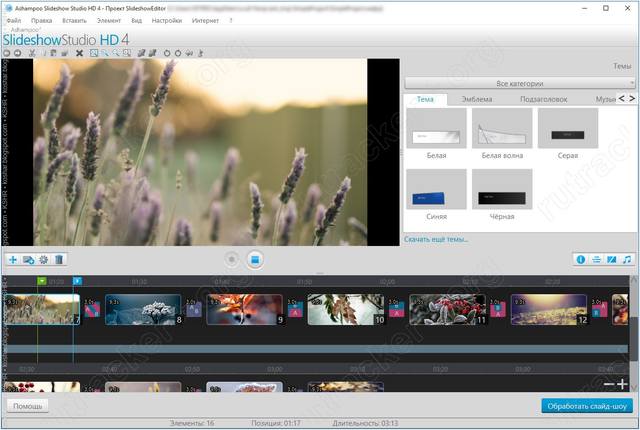Click the Cut scissors icon
Image resolution: width=640 pixels, height=430 pixels.
[x=32, y=53]
